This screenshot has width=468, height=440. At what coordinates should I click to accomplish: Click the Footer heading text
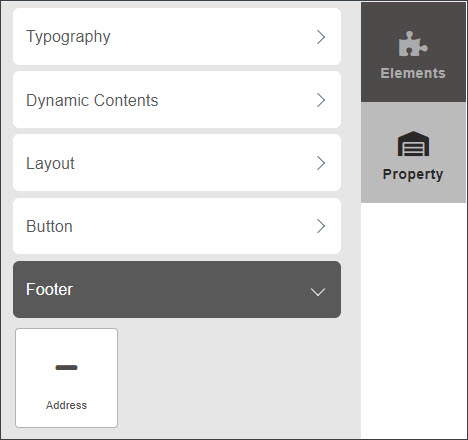pyautogui.click(x=49, y=289)
